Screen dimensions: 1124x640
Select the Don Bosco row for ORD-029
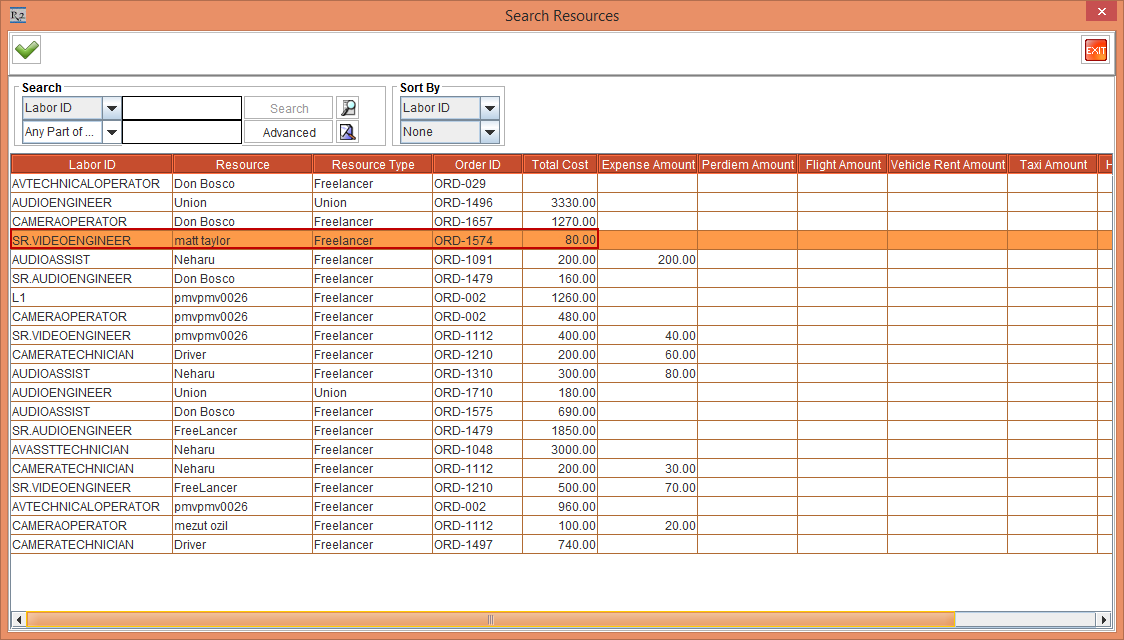coord(300,183)
